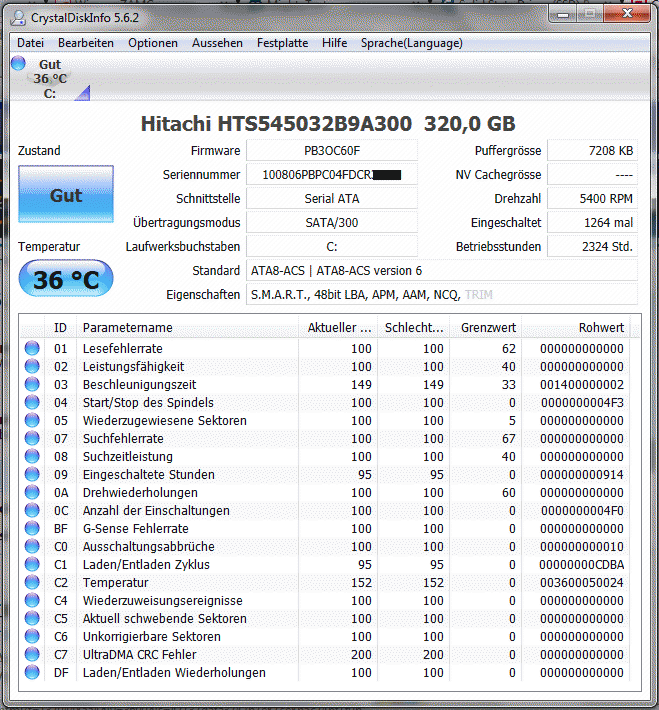Click the Laufwerksbuchstaben field C:
The image size is (659, 710).
(x=332, y=247)
